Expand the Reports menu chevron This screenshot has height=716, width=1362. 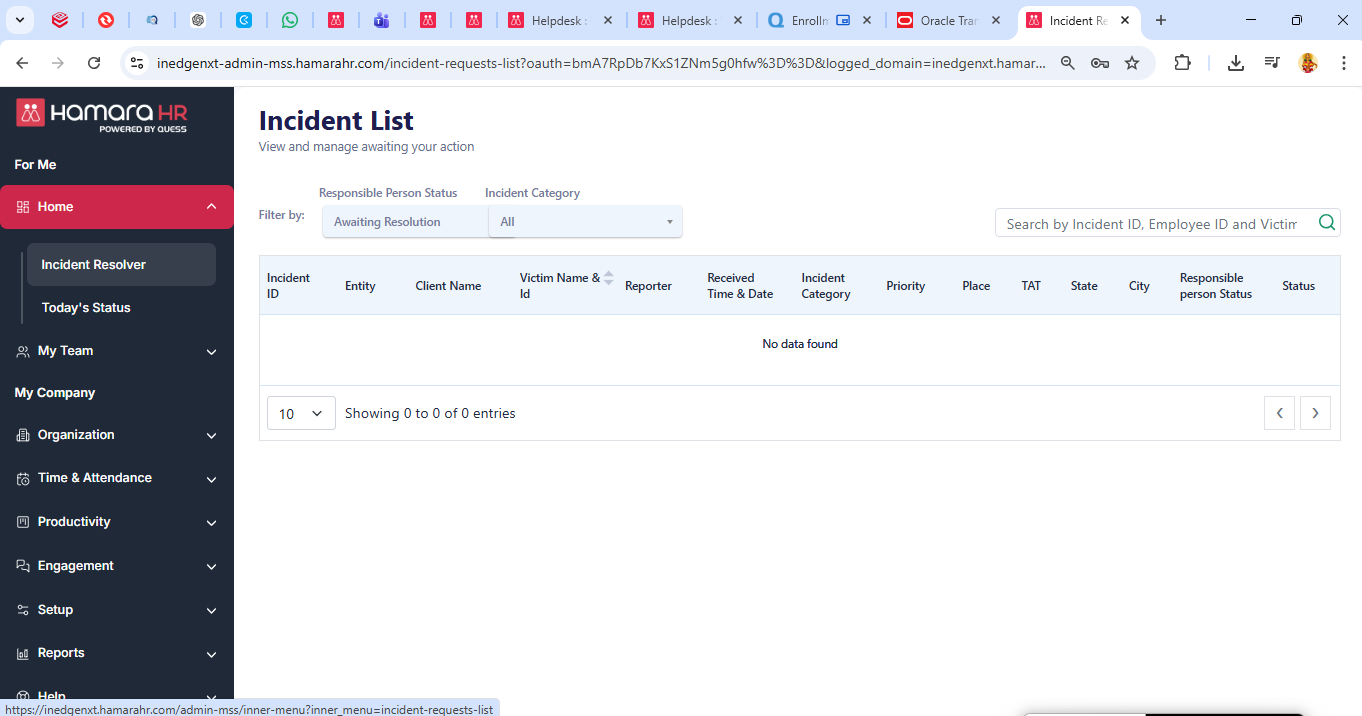point(211,655)
